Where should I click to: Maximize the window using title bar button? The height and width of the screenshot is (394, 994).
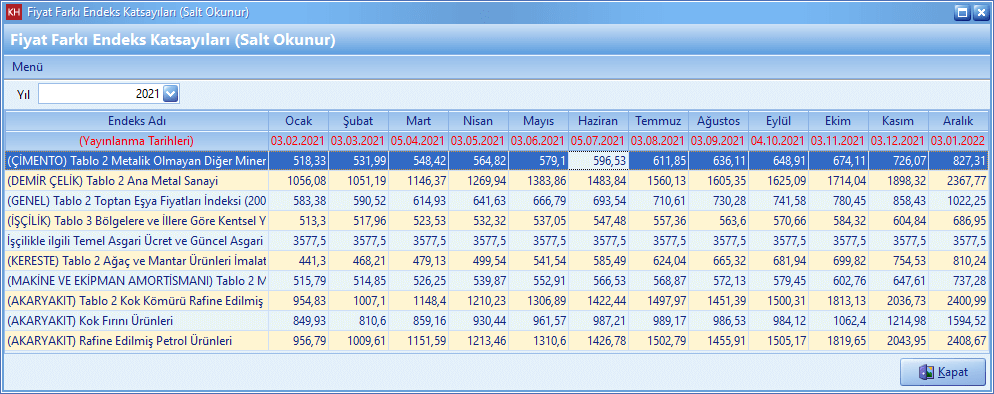tap(962, 12)
